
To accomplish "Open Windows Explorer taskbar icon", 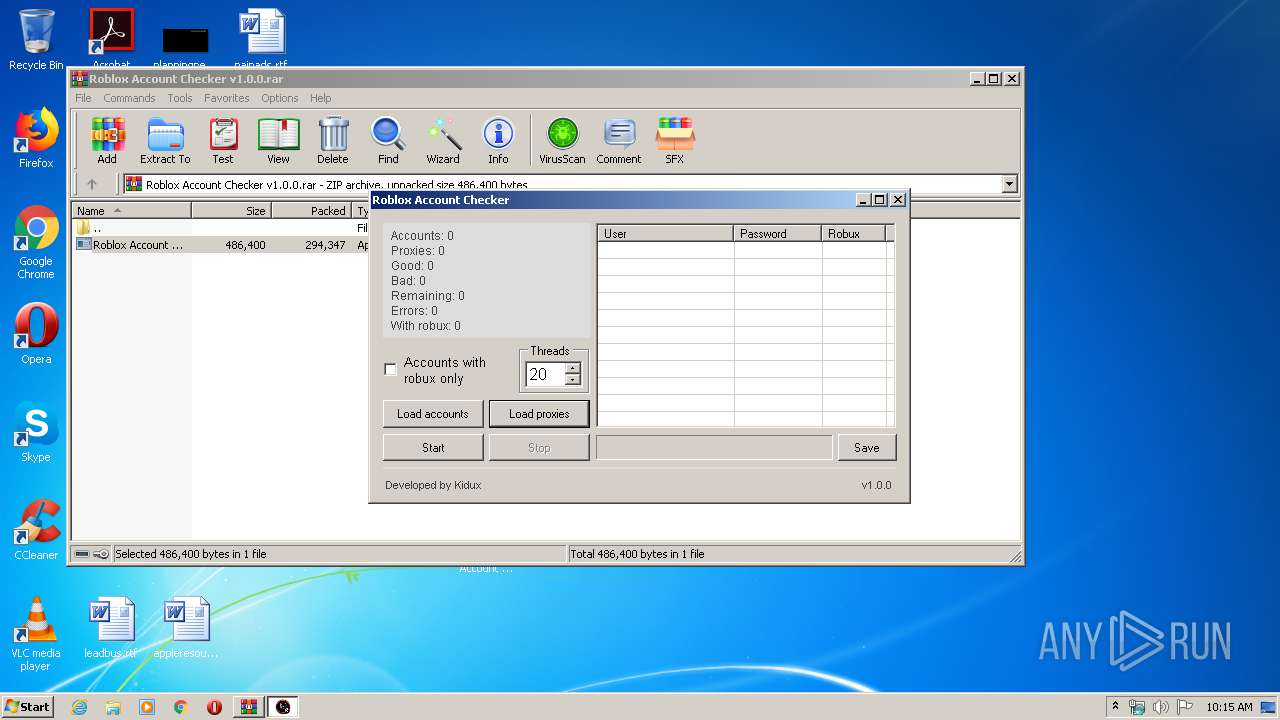I will pos(113,707).
